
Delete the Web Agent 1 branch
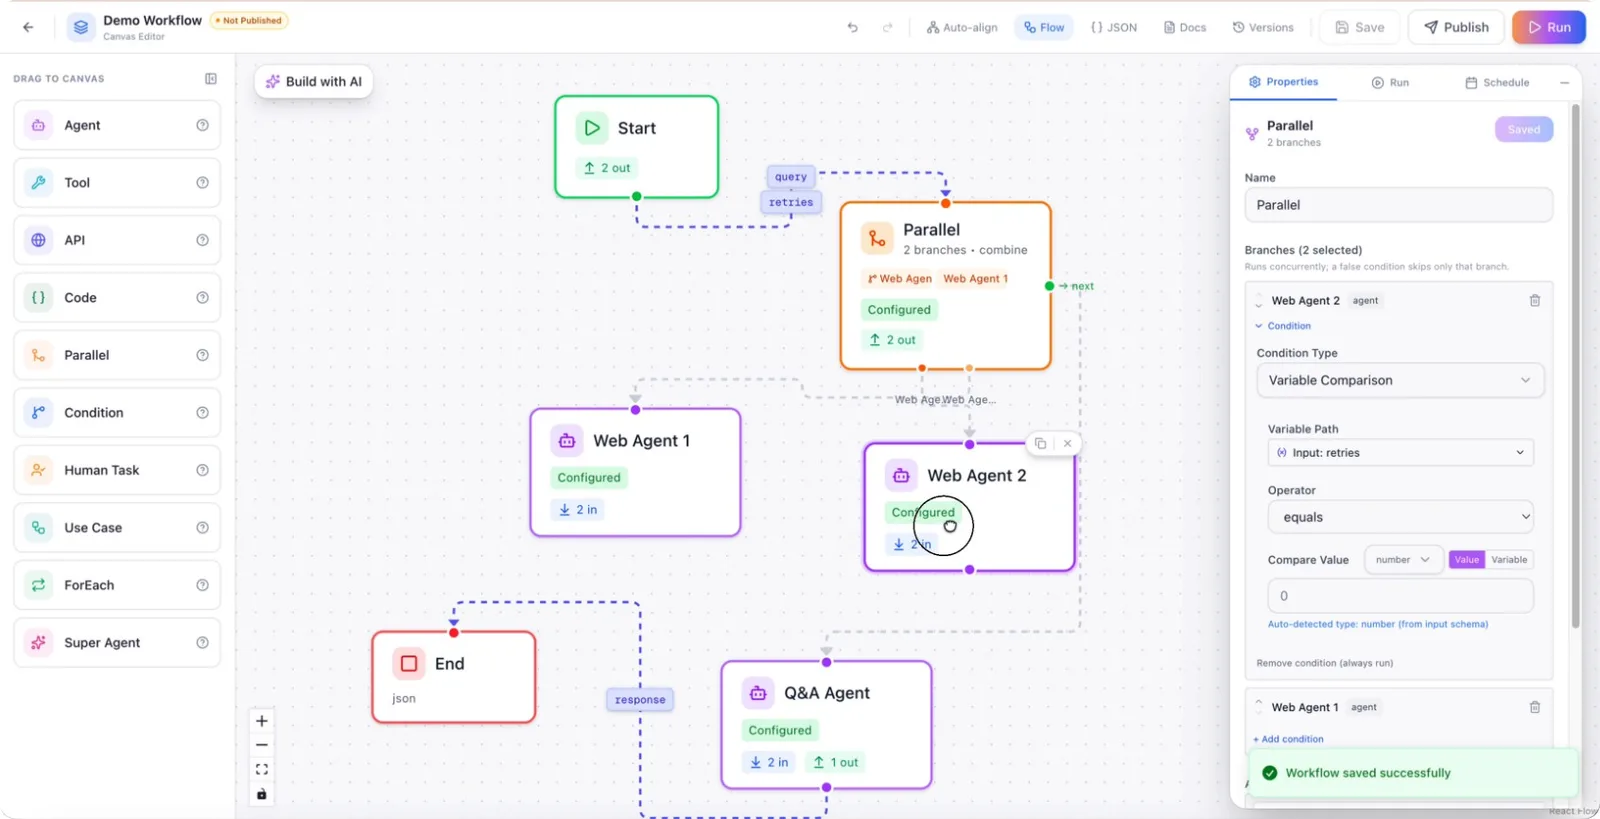pyautogui.click(x=1535, y=707)
